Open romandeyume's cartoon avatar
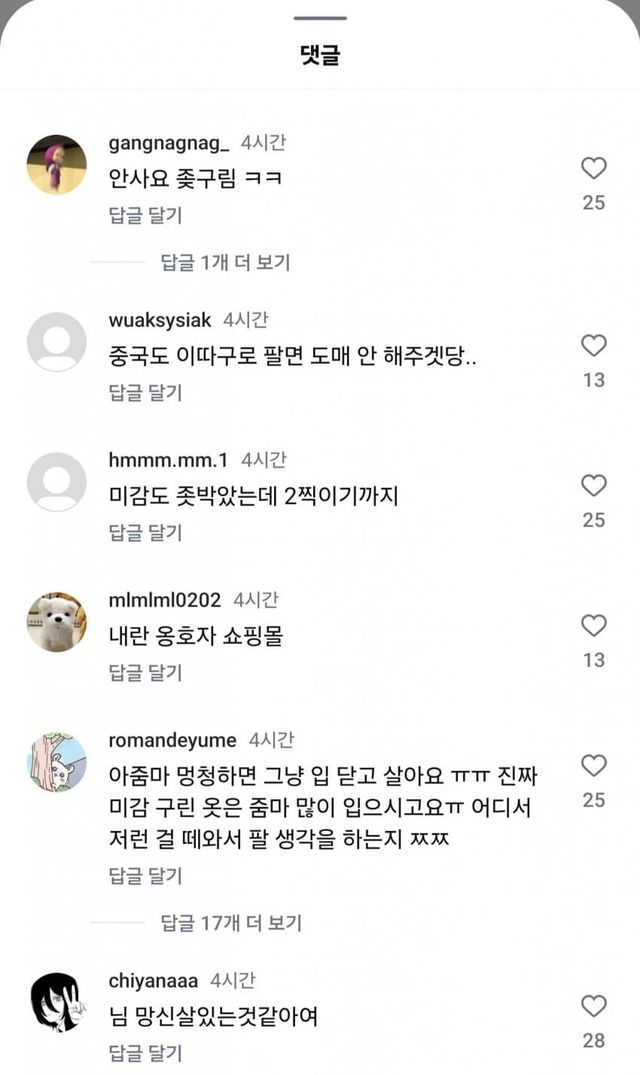This screenshot has width=640, height=1075. pos(57,762)
